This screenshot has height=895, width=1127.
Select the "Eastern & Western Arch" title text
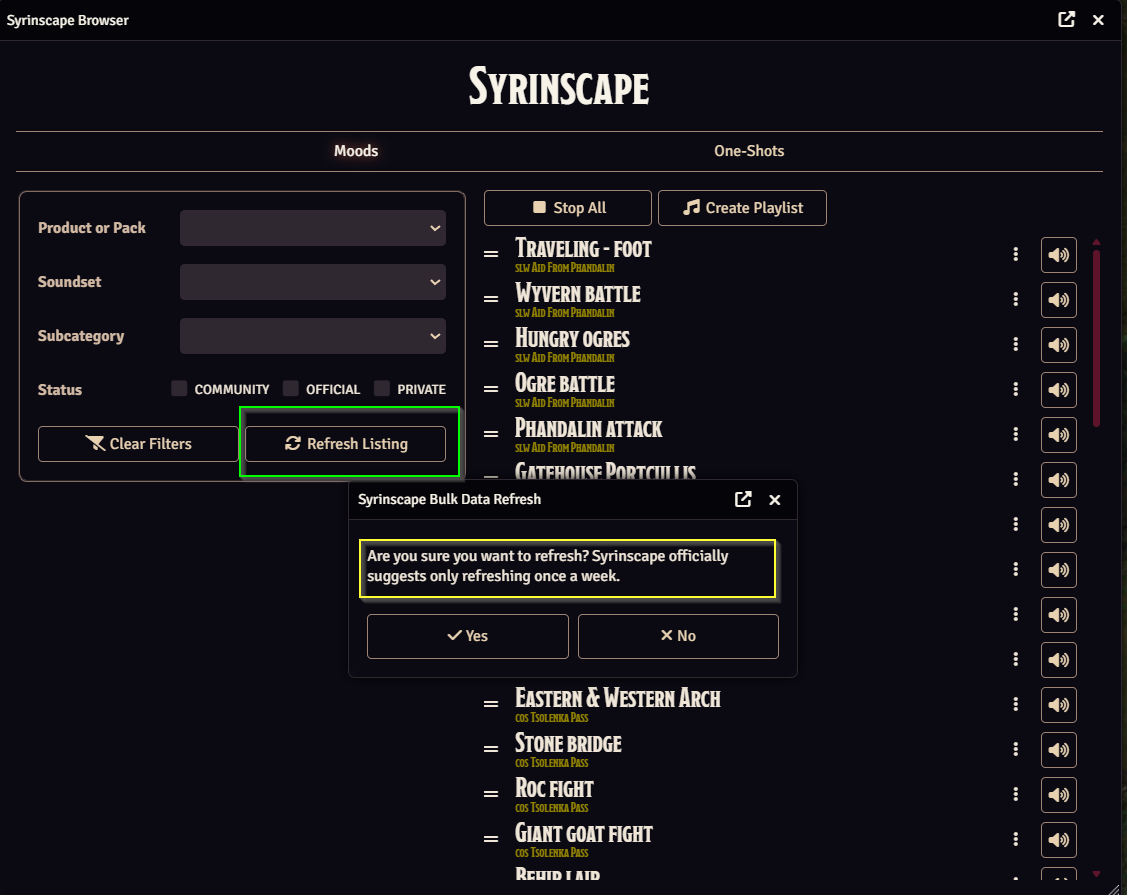click(x=618, y=698)
